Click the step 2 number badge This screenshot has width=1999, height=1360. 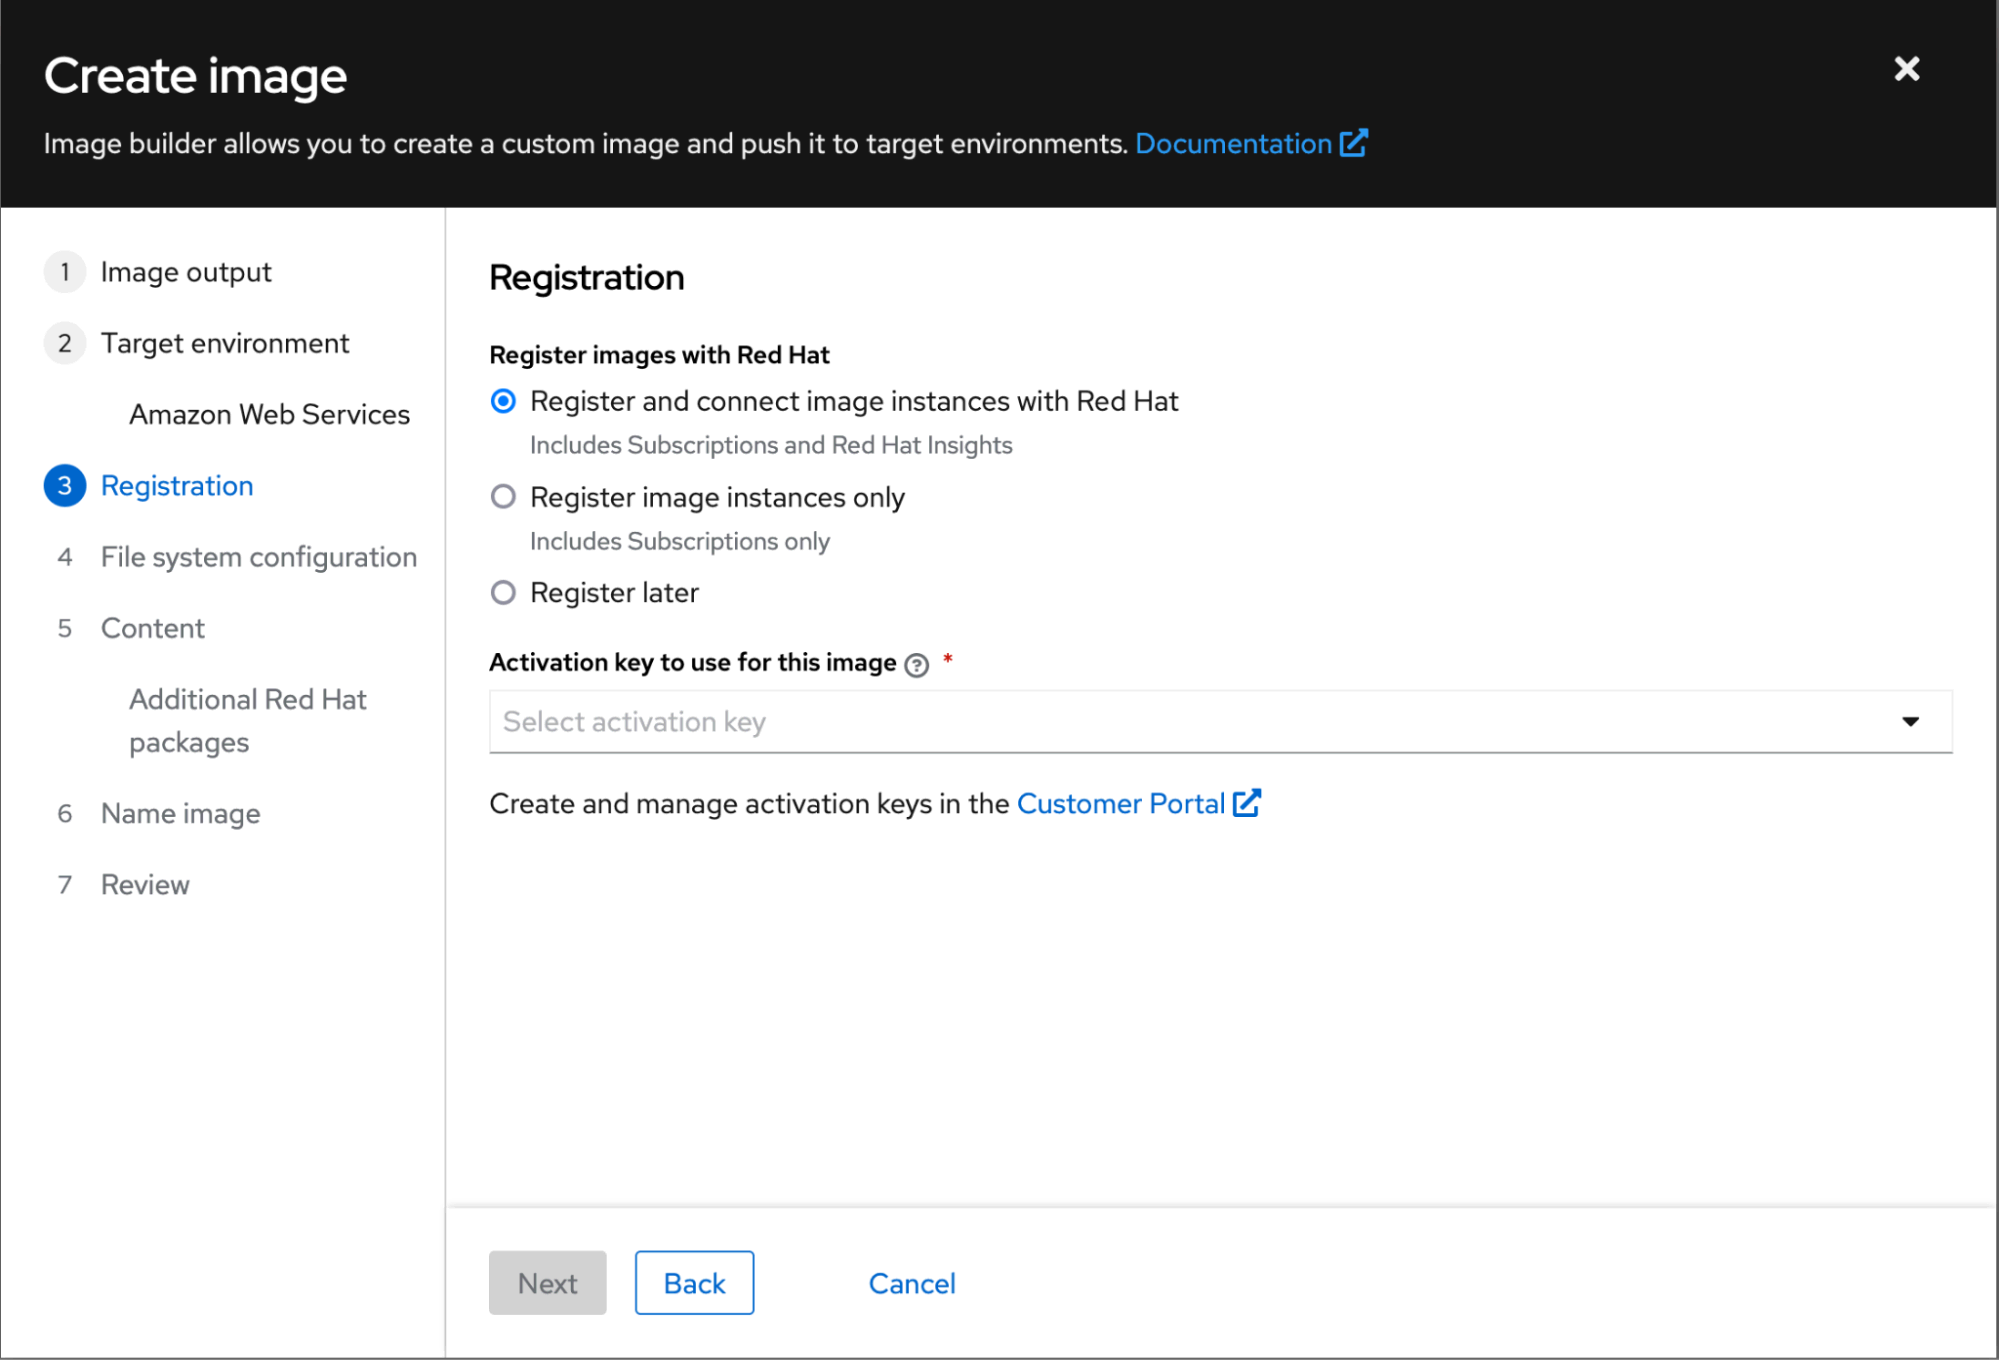pos(65,343)
